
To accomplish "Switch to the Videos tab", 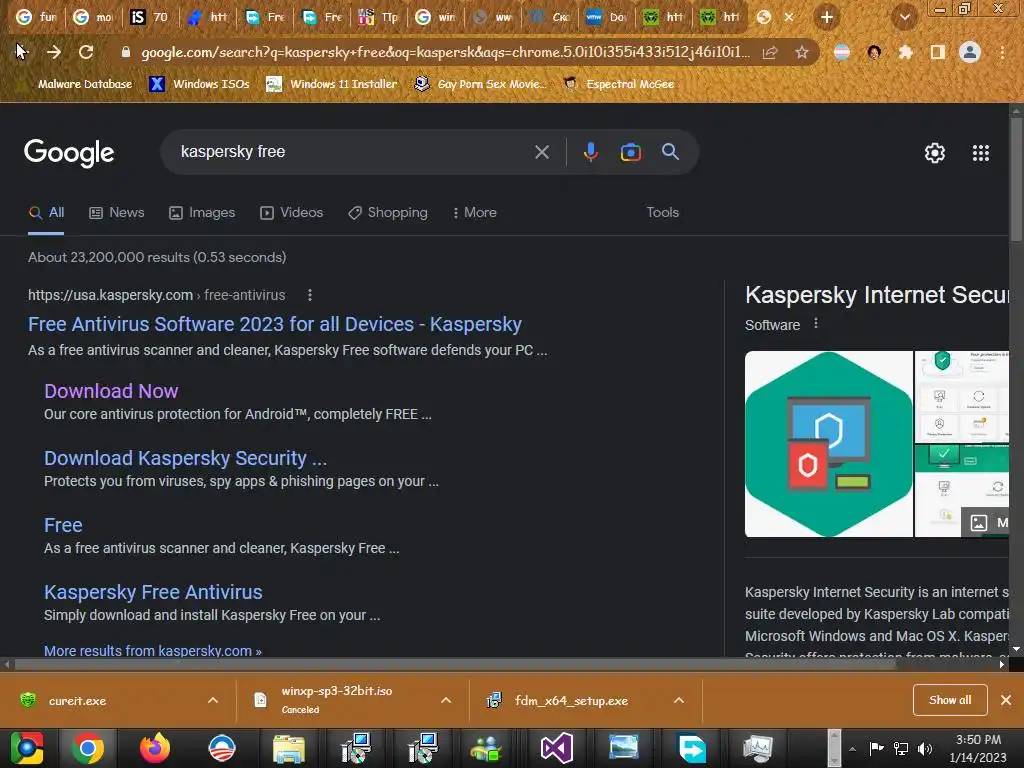I will click(291, 213).
